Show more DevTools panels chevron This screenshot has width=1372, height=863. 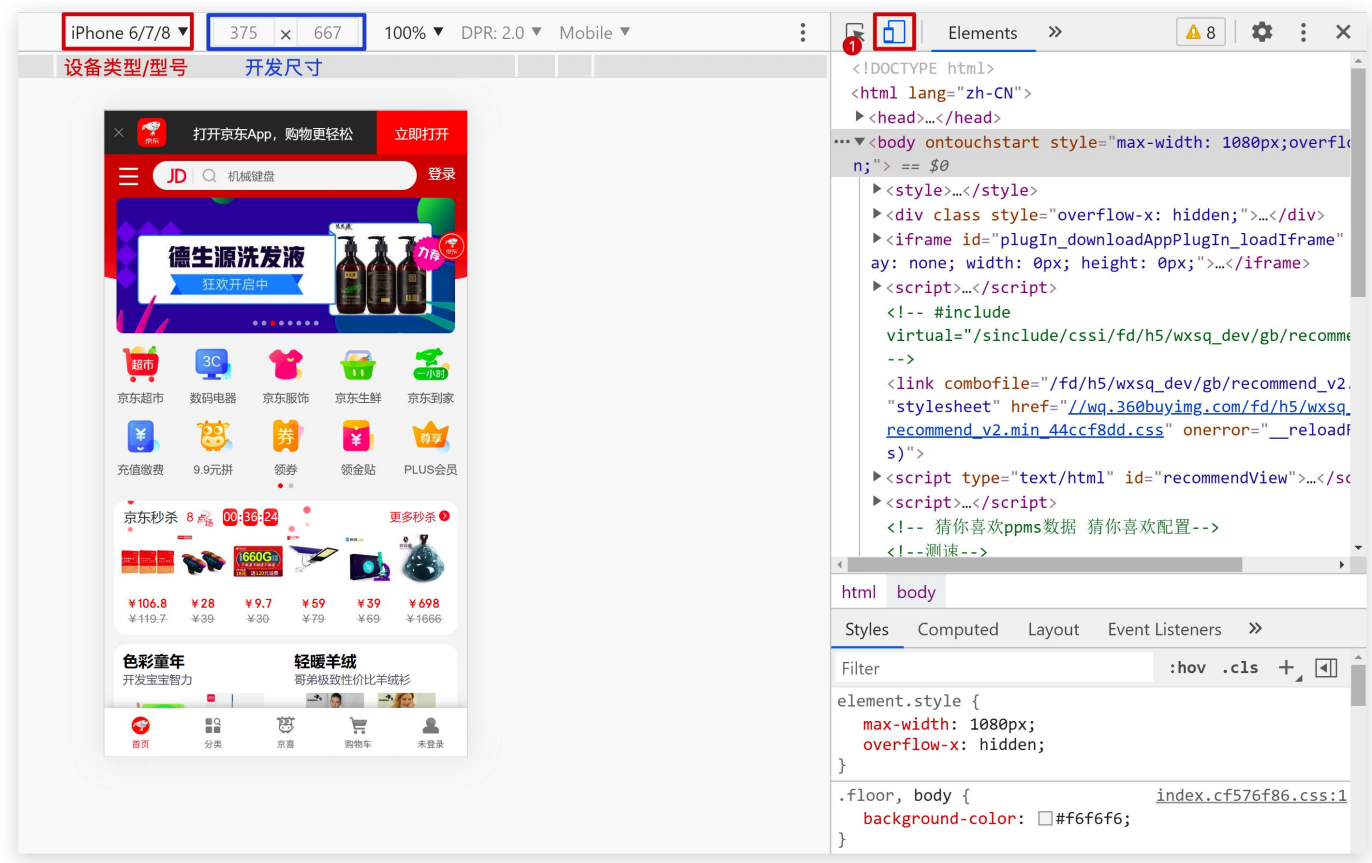tap(1055, 32)
